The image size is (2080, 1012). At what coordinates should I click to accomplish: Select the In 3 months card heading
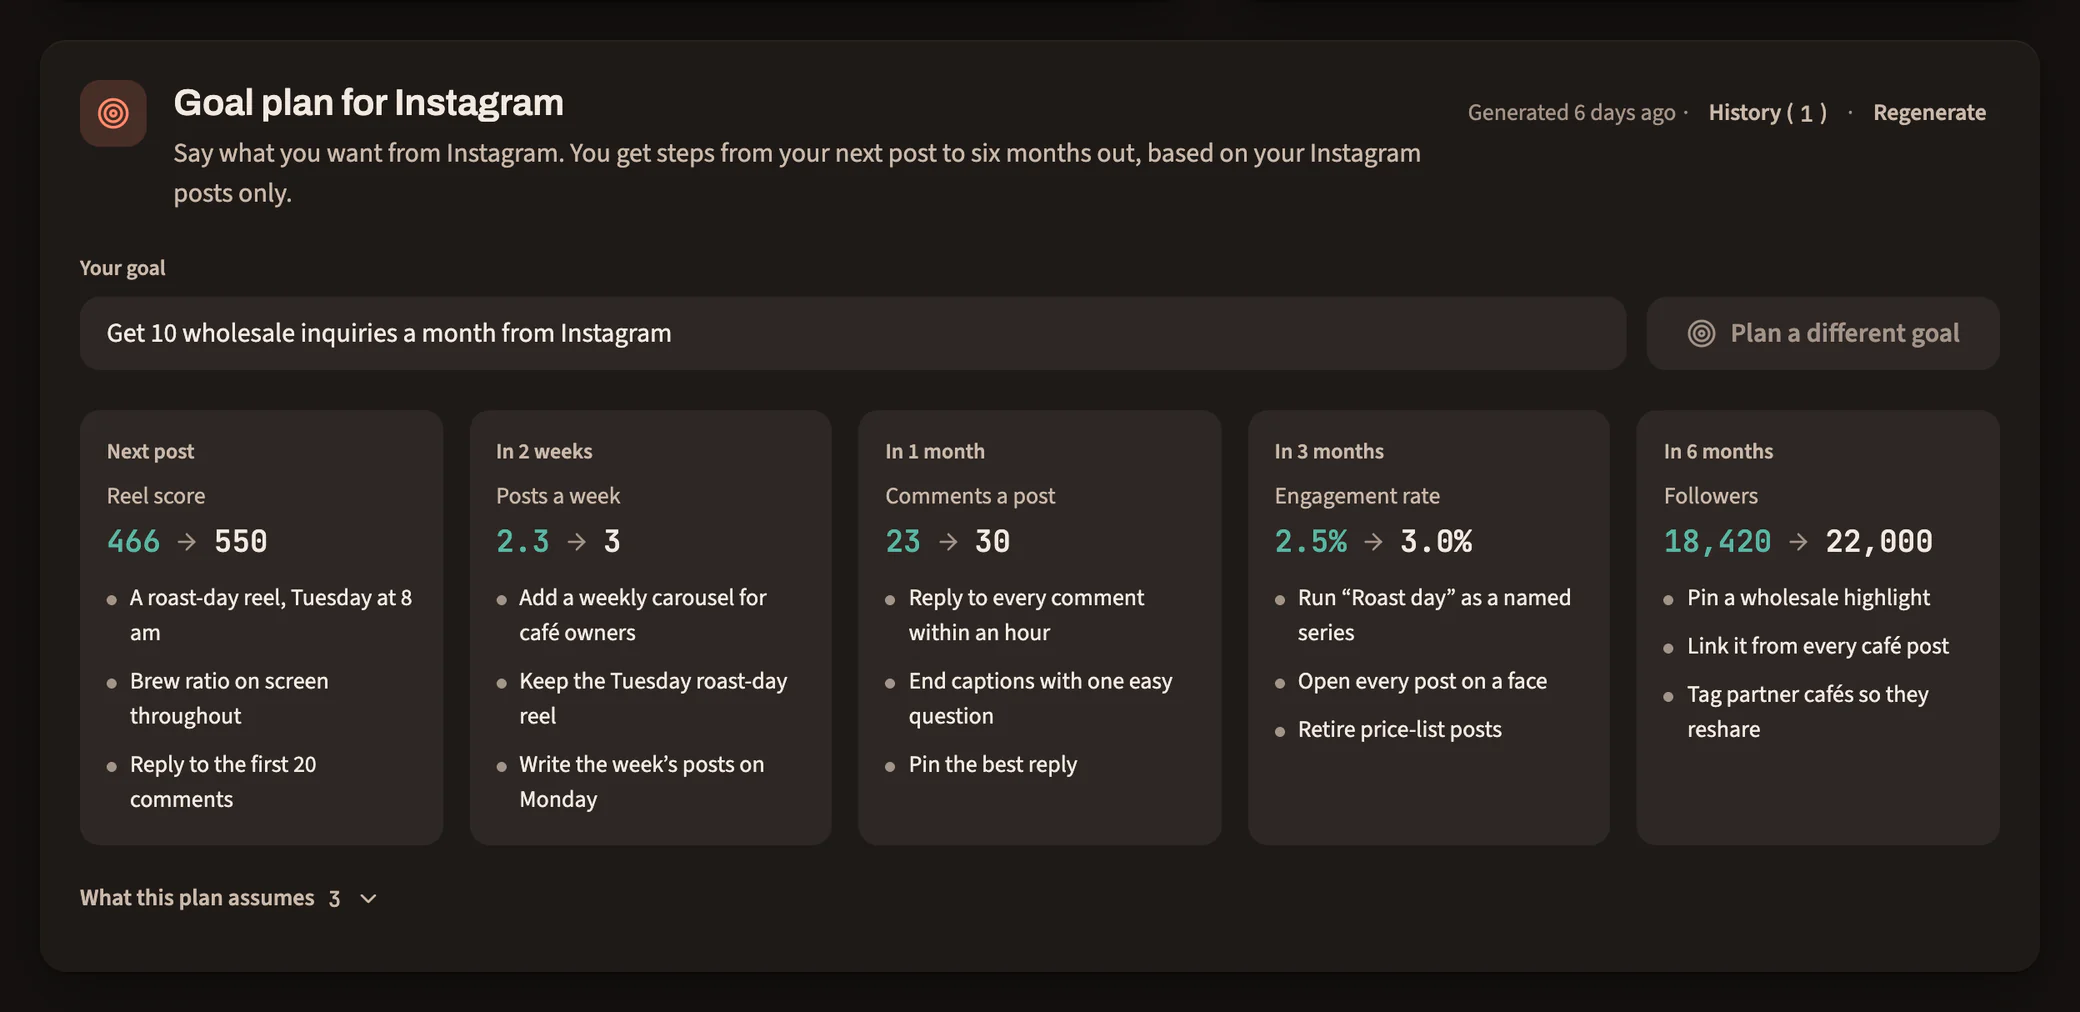(x=1328, y=451)
